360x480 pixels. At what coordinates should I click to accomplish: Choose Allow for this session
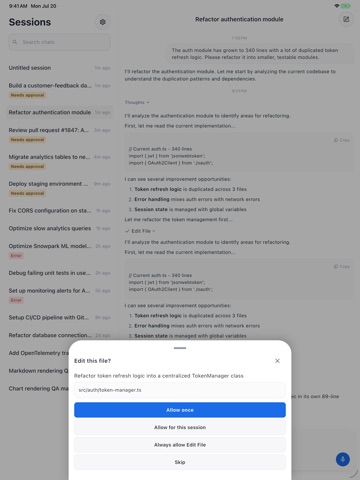coord(180,427)
